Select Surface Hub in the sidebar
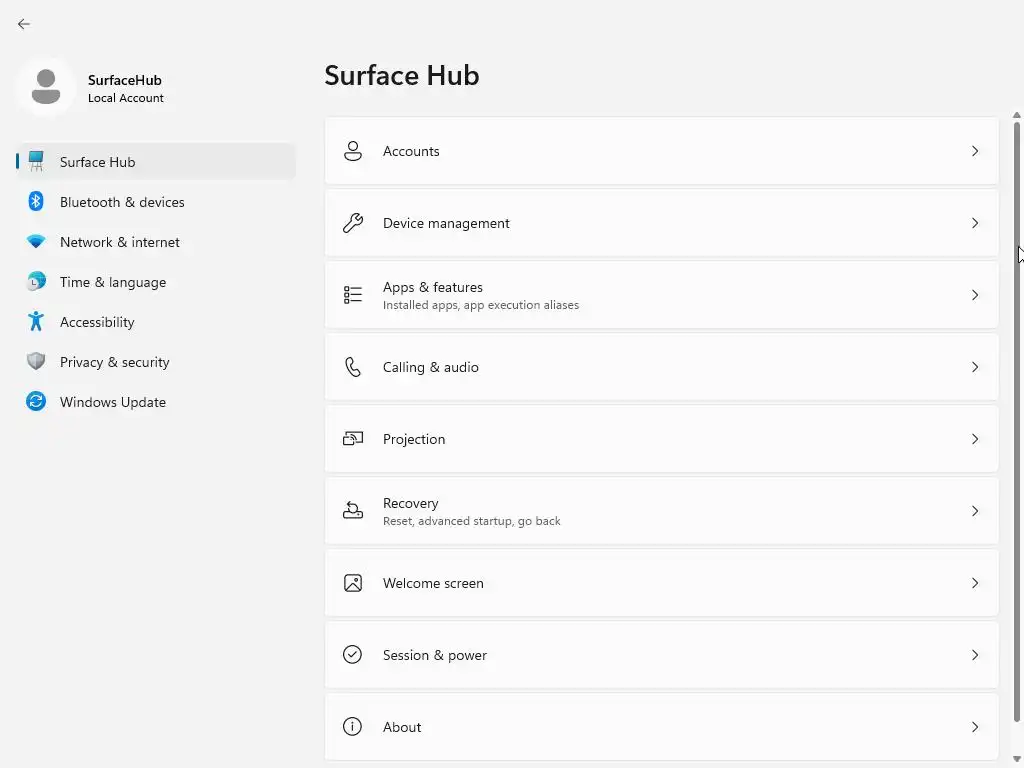Screen dimensions: 1024x768 coord(97,162)
